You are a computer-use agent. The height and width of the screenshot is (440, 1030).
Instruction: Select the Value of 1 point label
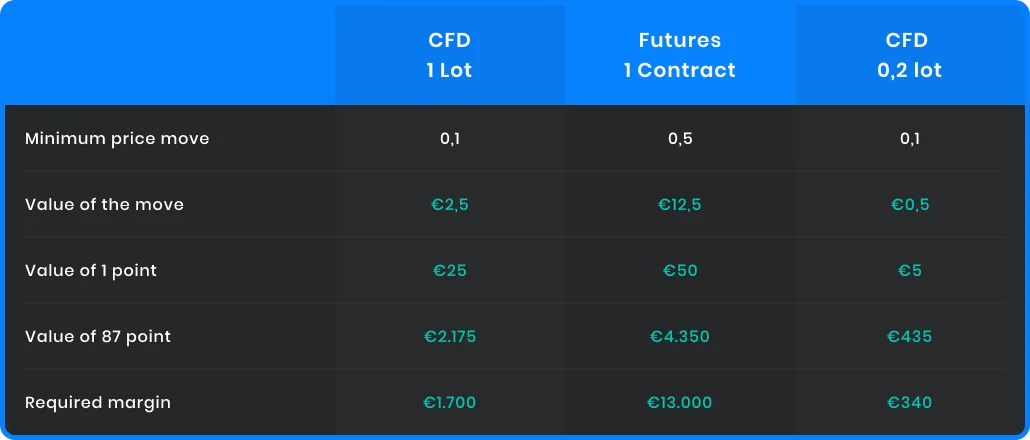(91, 271)
